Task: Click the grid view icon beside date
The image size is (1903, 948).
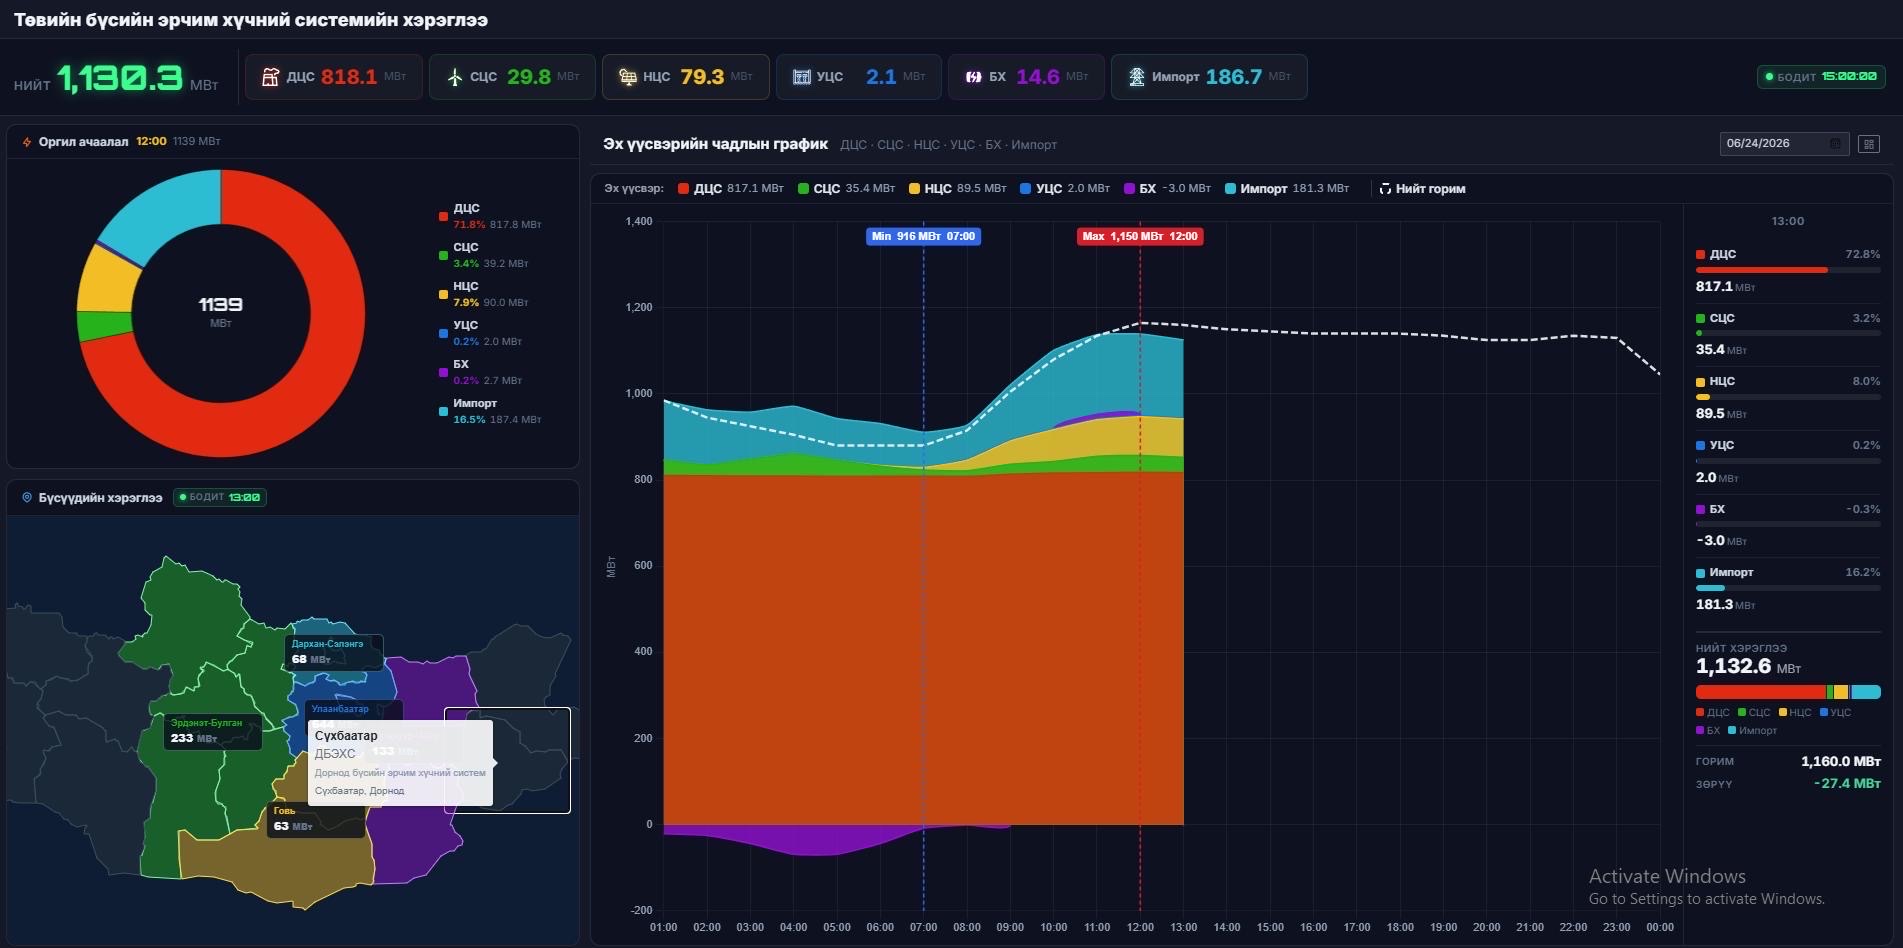Action: [1868, 144]
